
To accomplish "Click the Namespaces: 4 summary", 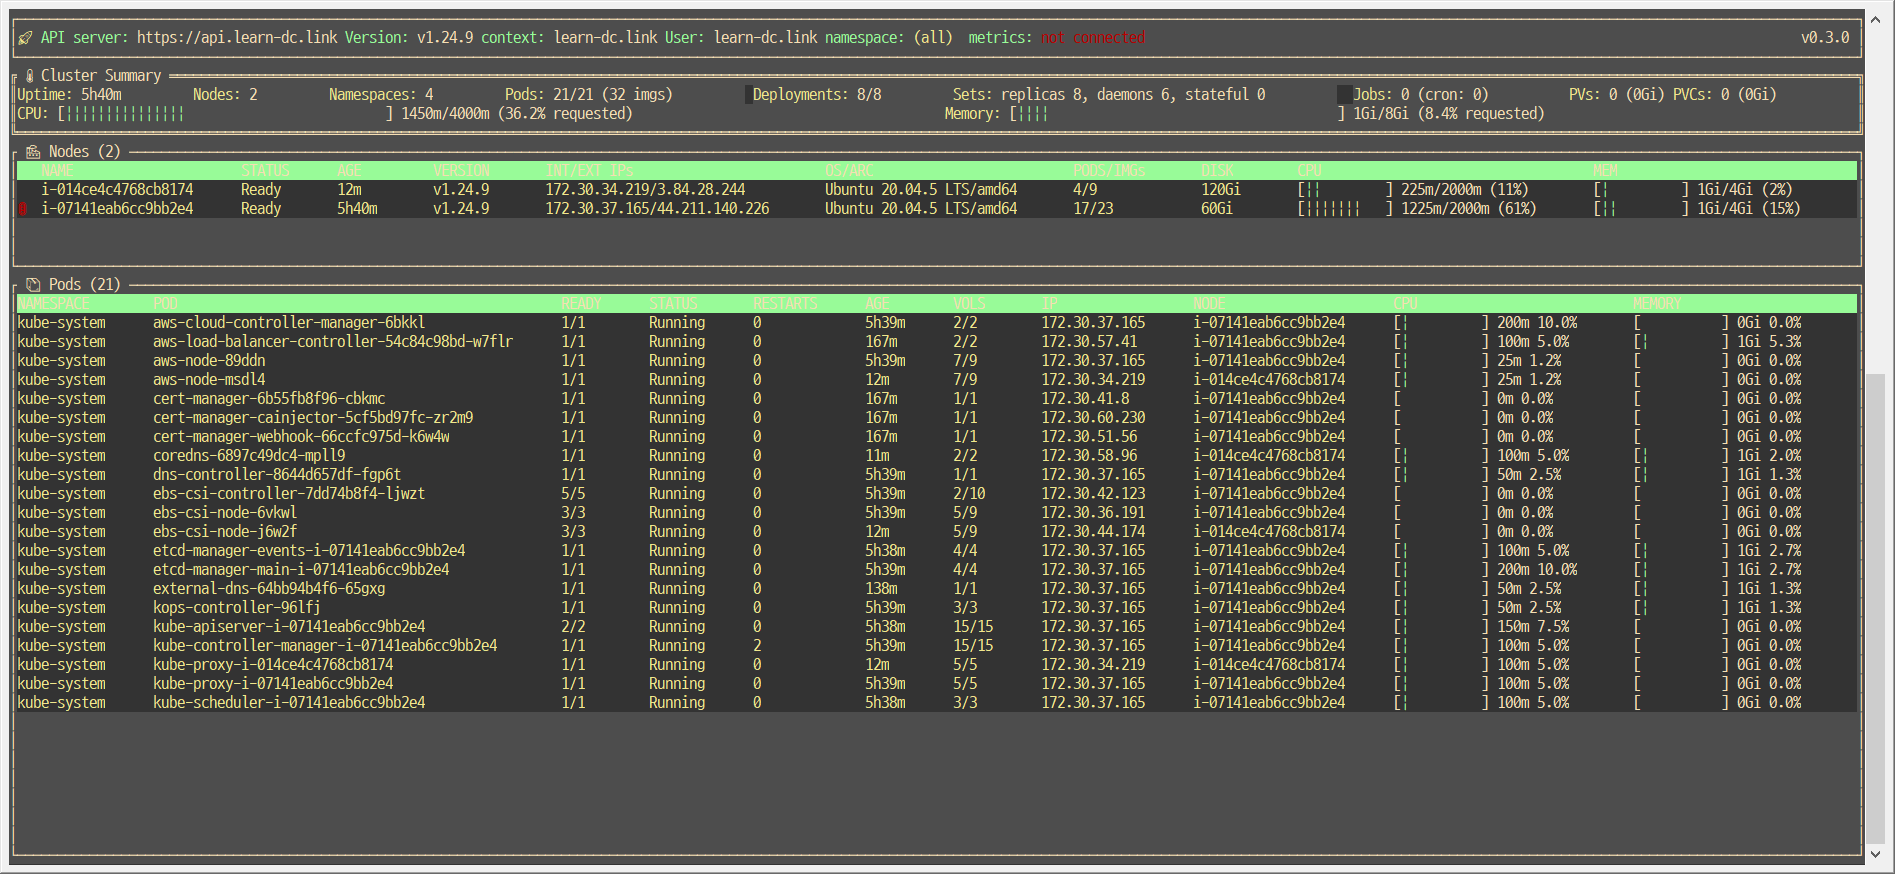I will [x=381, y=95].
